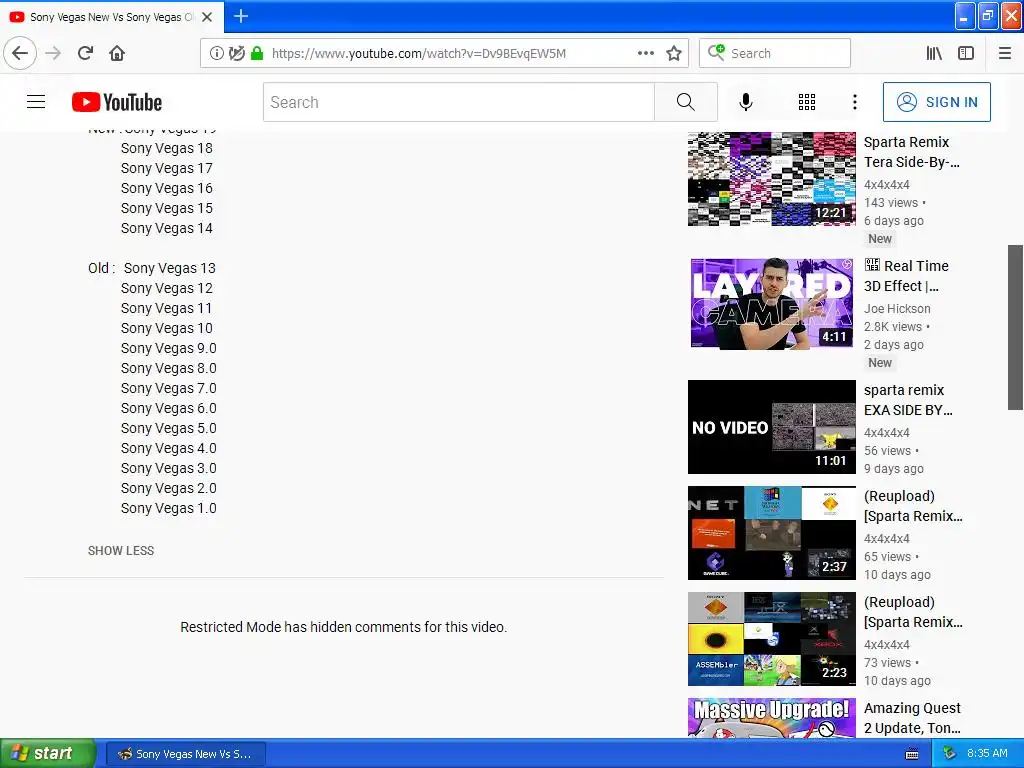Click the text Sony Vegas 13
1024x768 pixels.
pos(170,268)
